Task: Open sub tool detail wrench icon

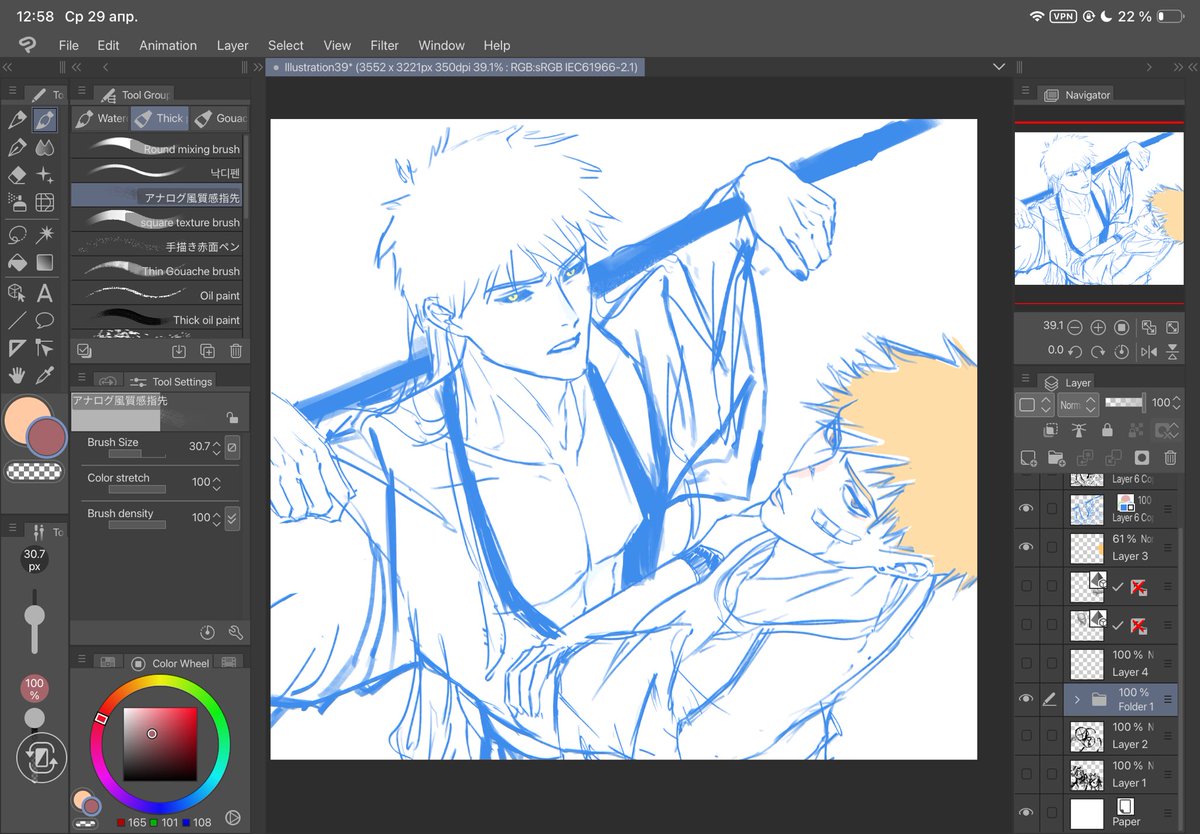Action: point(236,632)
